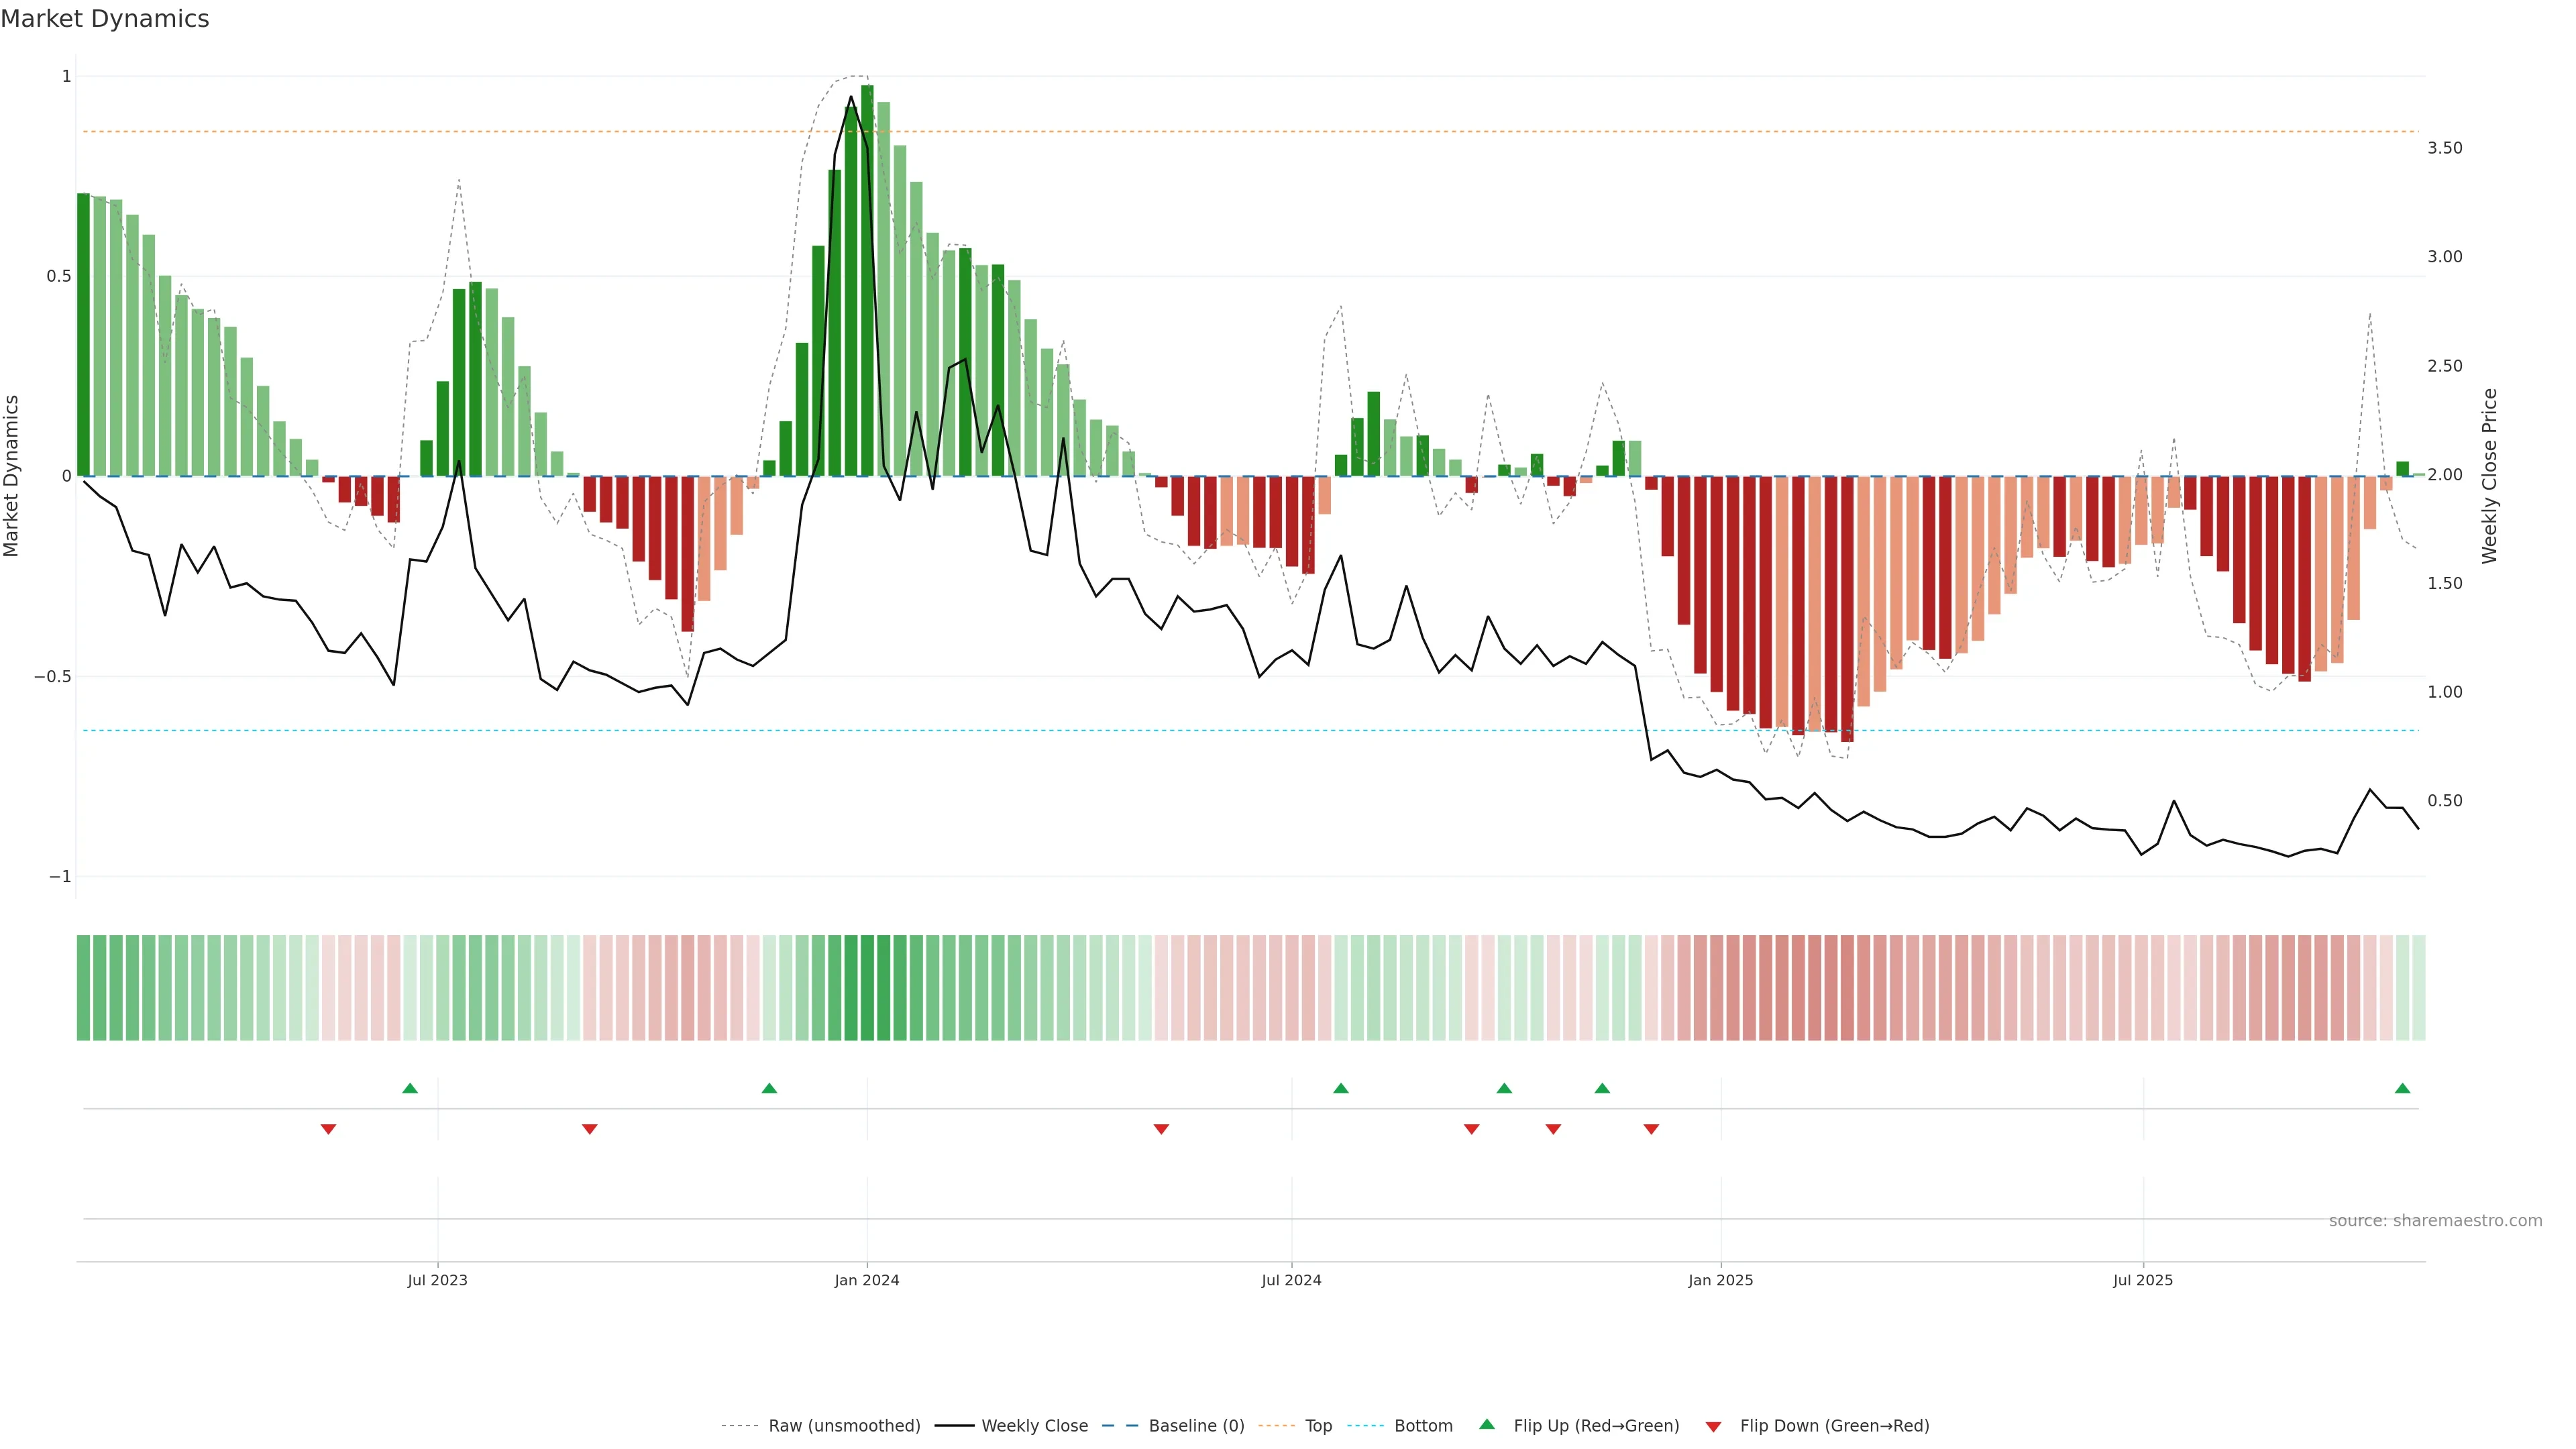
Task: Click the first green Flip Up marker before Jul 2023
Action: (410, 1088)
